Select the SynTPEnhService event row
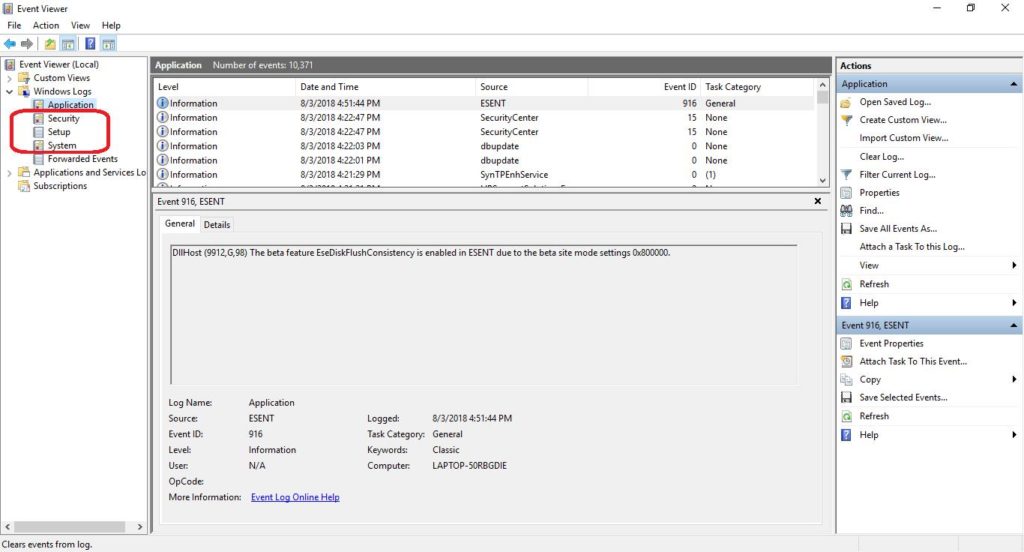This screenshot has height=552, width=1024. pyautogui.click(x=485, y=174)
